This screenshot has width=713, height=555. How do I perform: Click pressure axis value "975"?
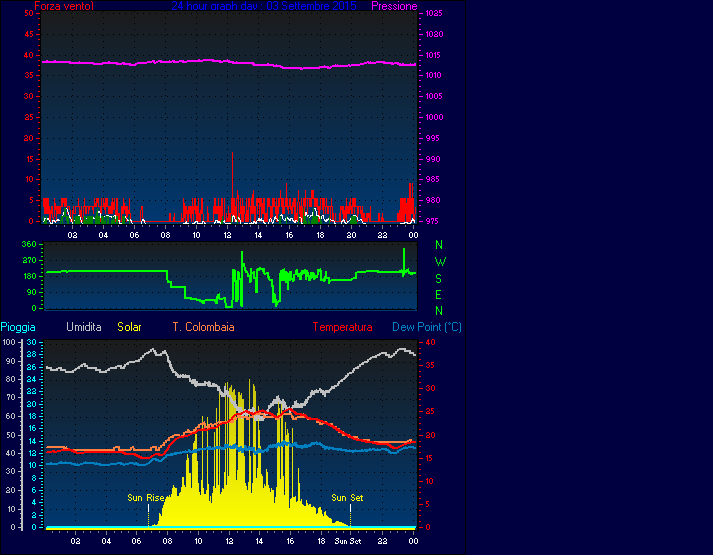point(434,221)
